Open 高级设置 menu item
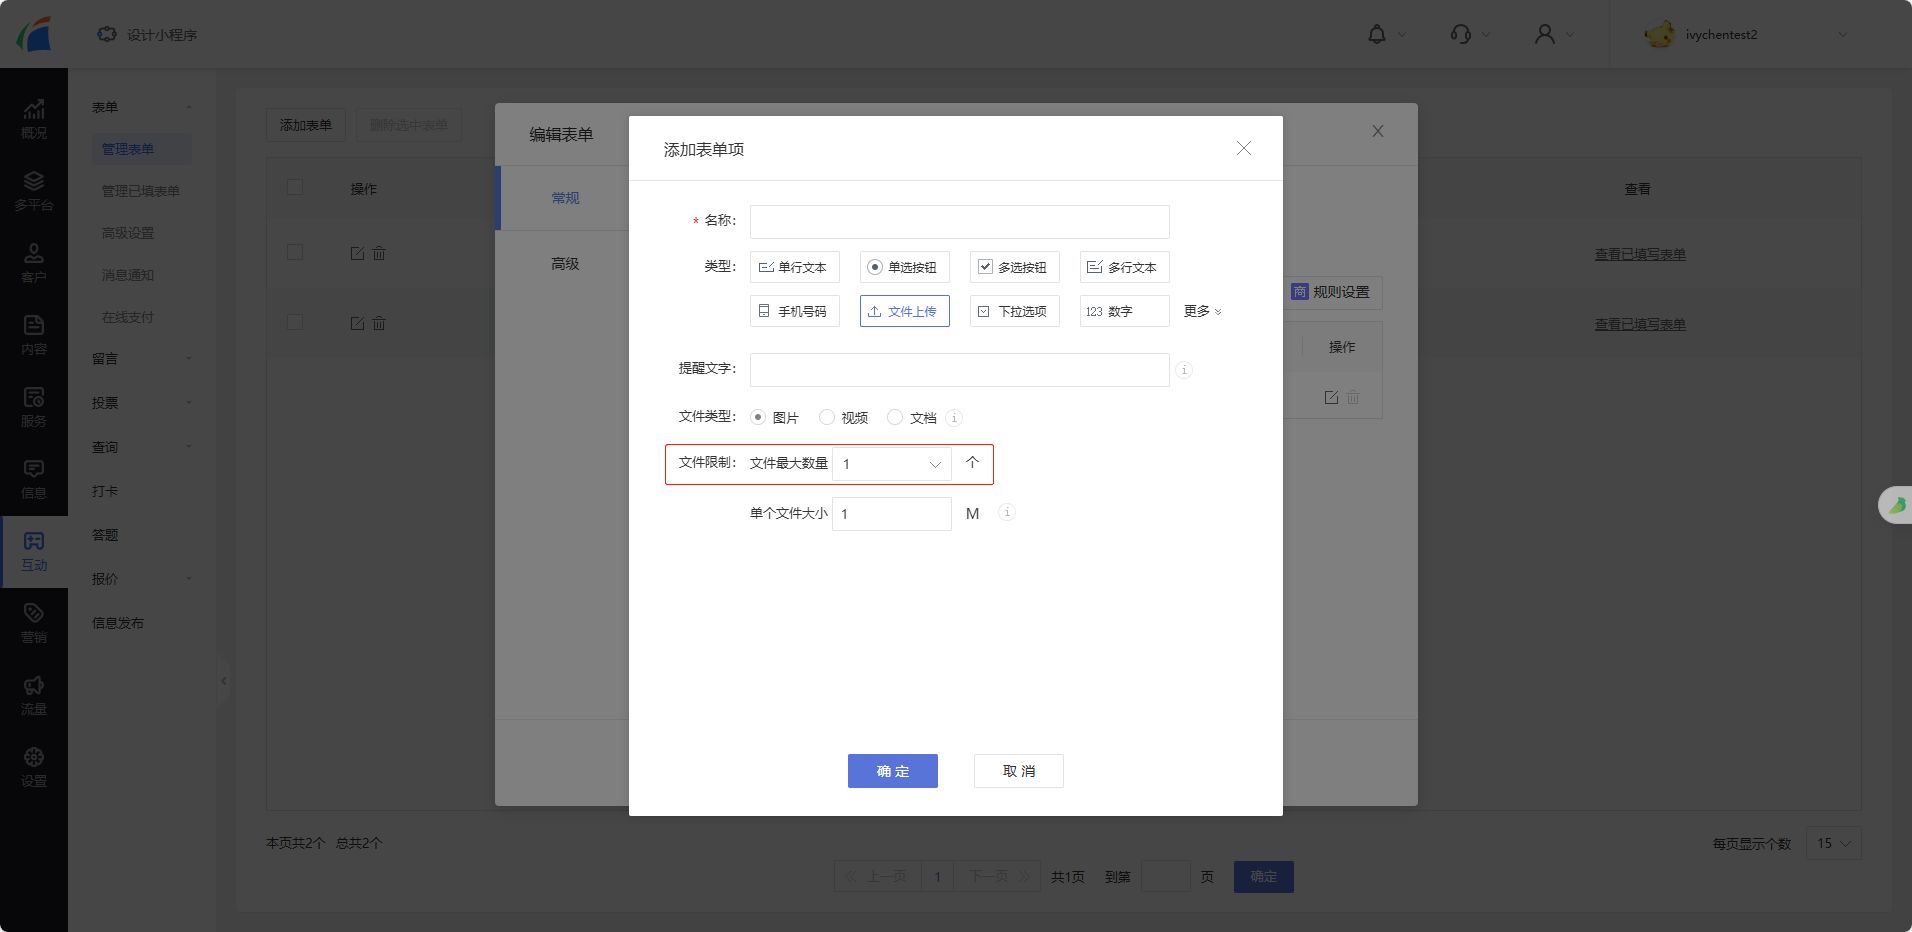 pos(128,233)
